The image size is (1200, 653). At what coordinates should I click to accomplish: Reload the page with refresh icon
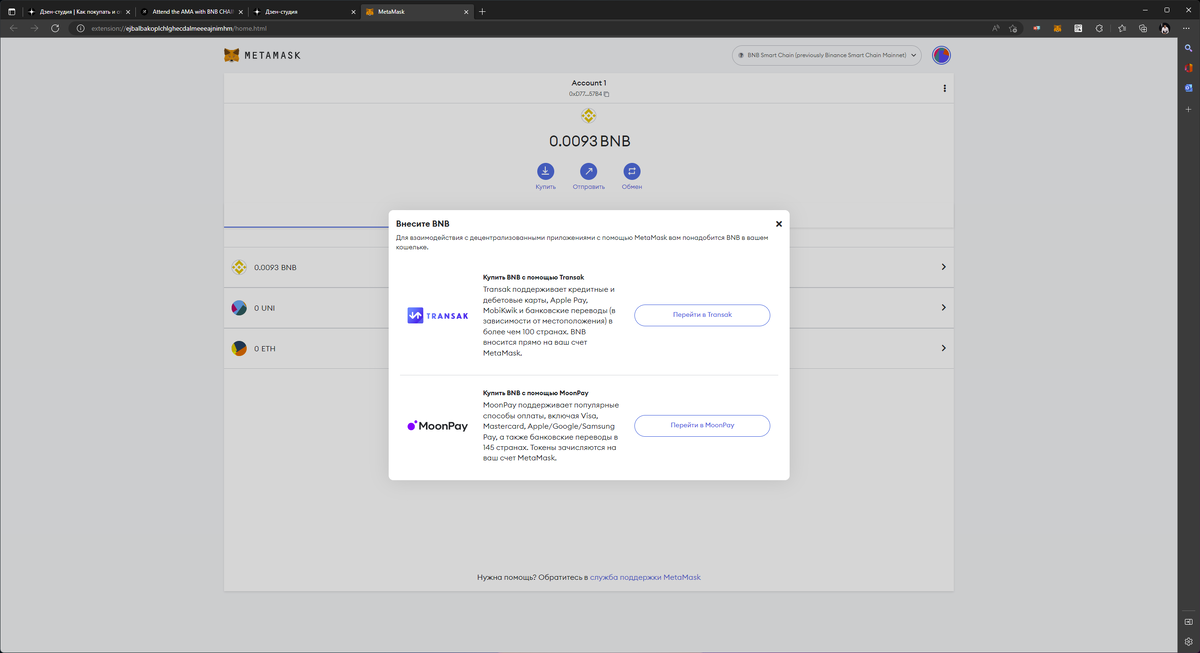(55, 28)
